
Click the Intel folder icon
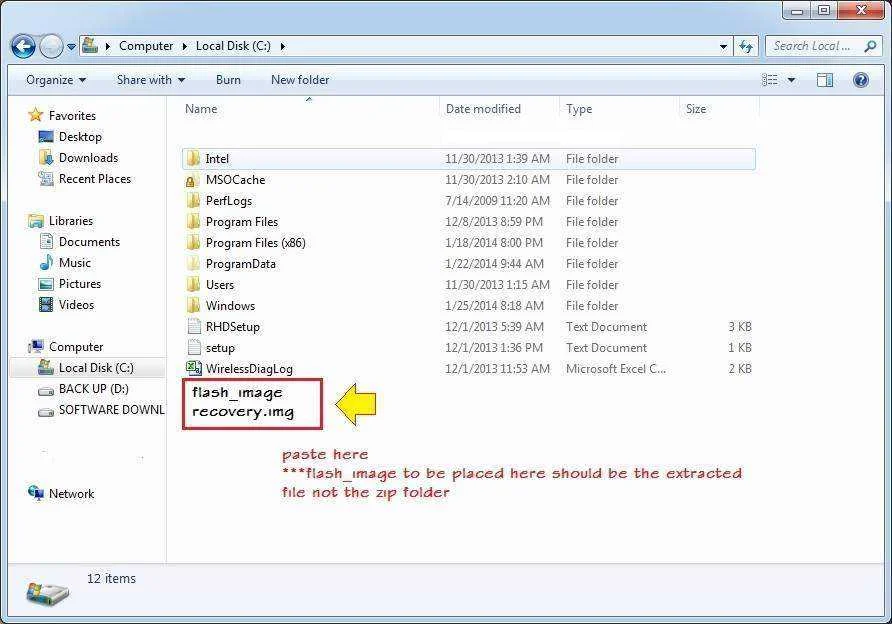point(193,159)
